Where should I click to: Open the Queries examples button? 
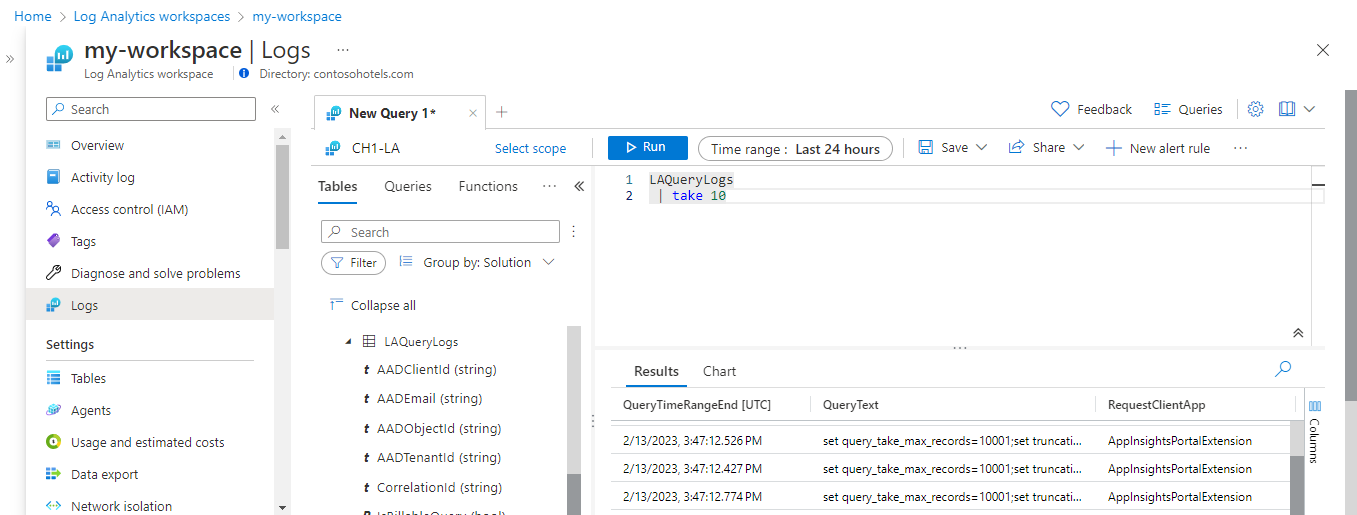point(1188,109)
